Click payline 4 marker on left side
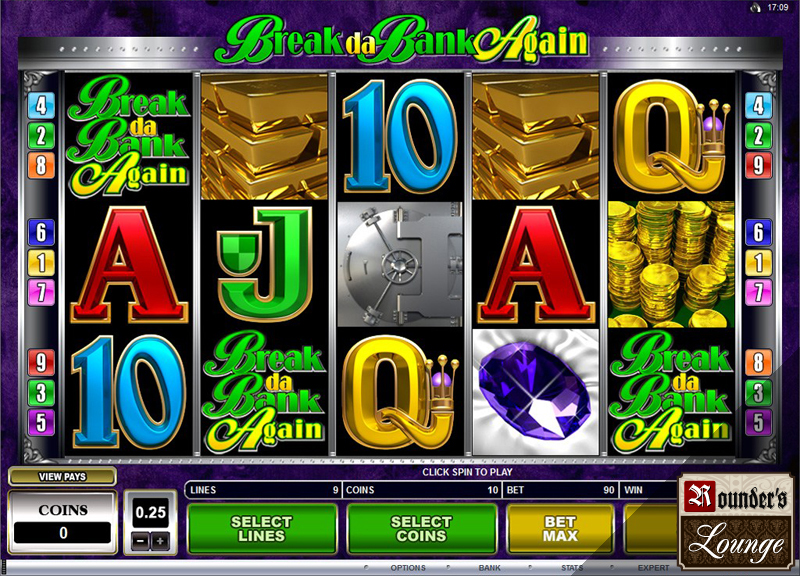This screenshot has height=576, width=800. [x=41, y=106]
